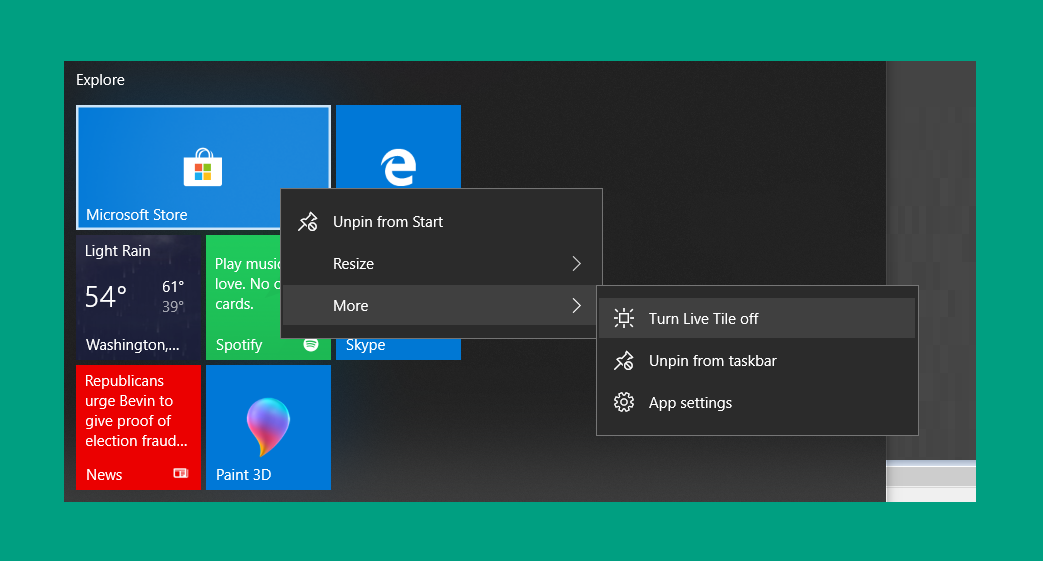Expand the Resize chevron arrow
Viewport: 1043px width, 561px height.
(x=577, y=264)
